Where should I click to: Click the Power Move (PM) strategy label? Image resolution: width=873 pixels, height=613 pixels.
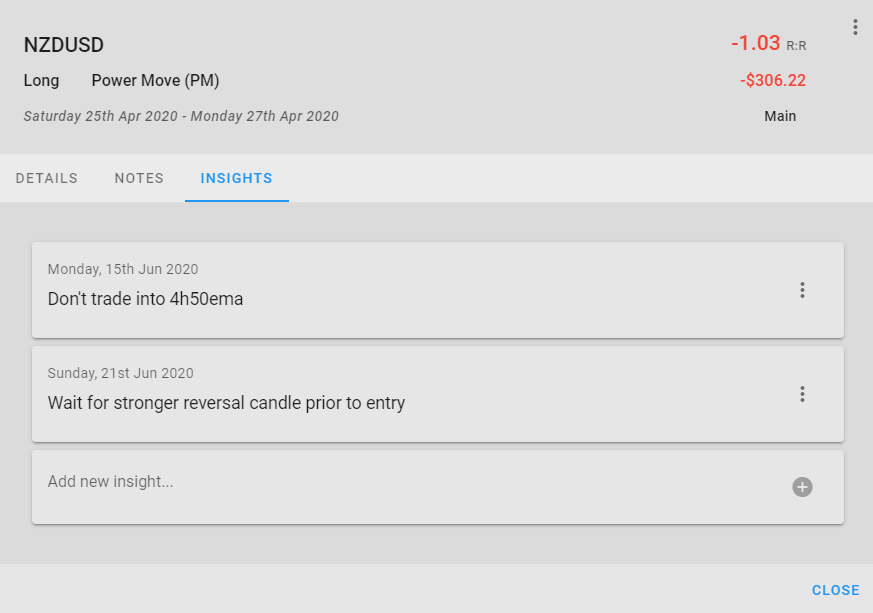click(155, 81)
